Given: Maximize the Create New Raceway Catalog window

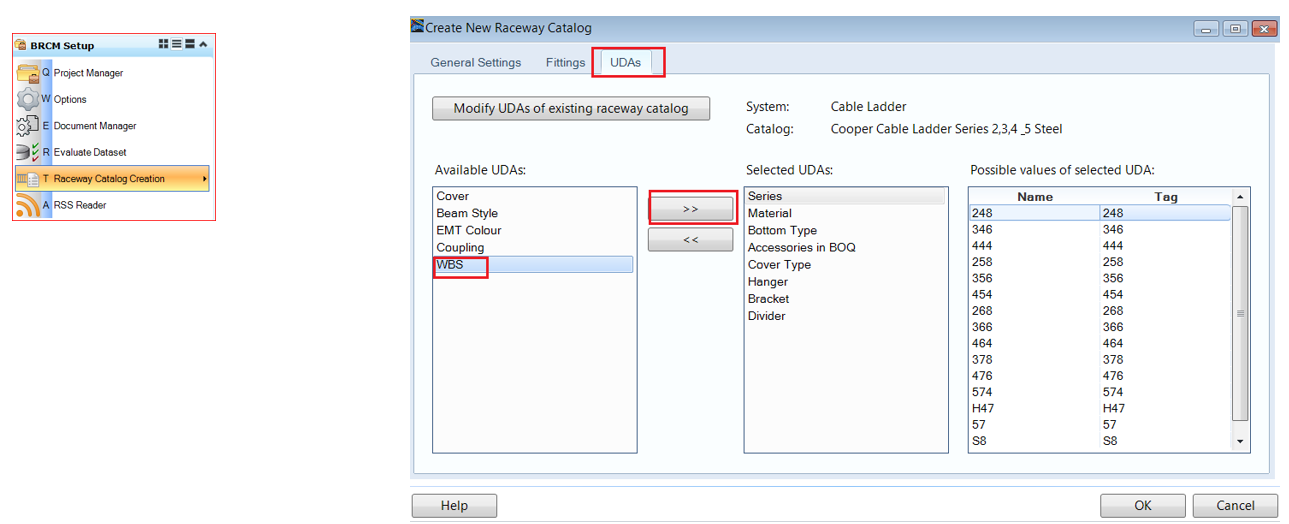Looking at the screenshot, I should [x=1235, y=28].
